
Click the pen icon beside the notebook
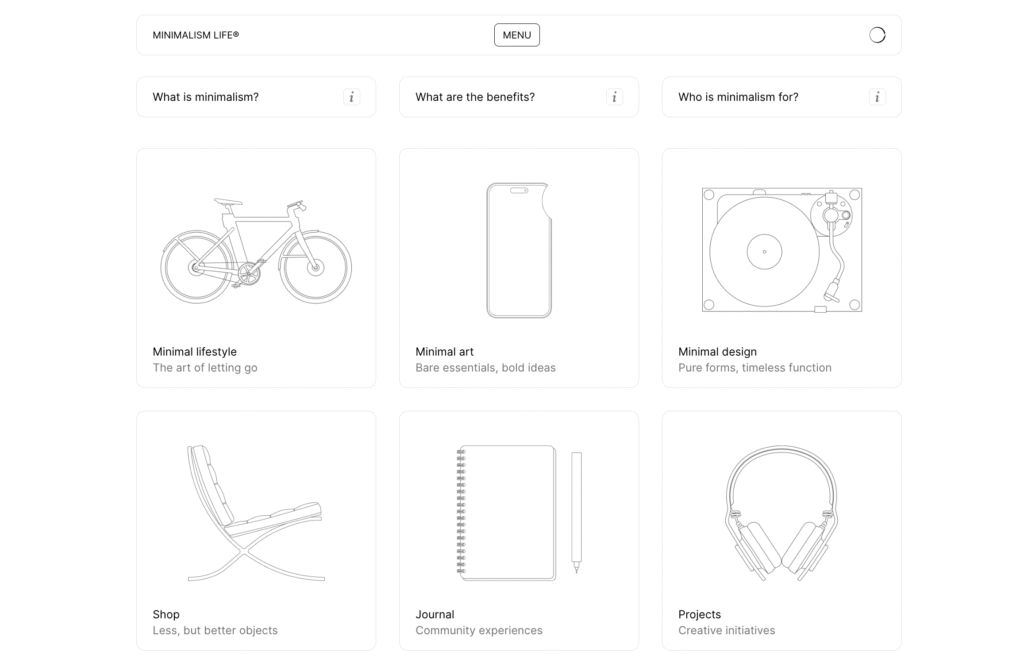[x=577, y=512]
